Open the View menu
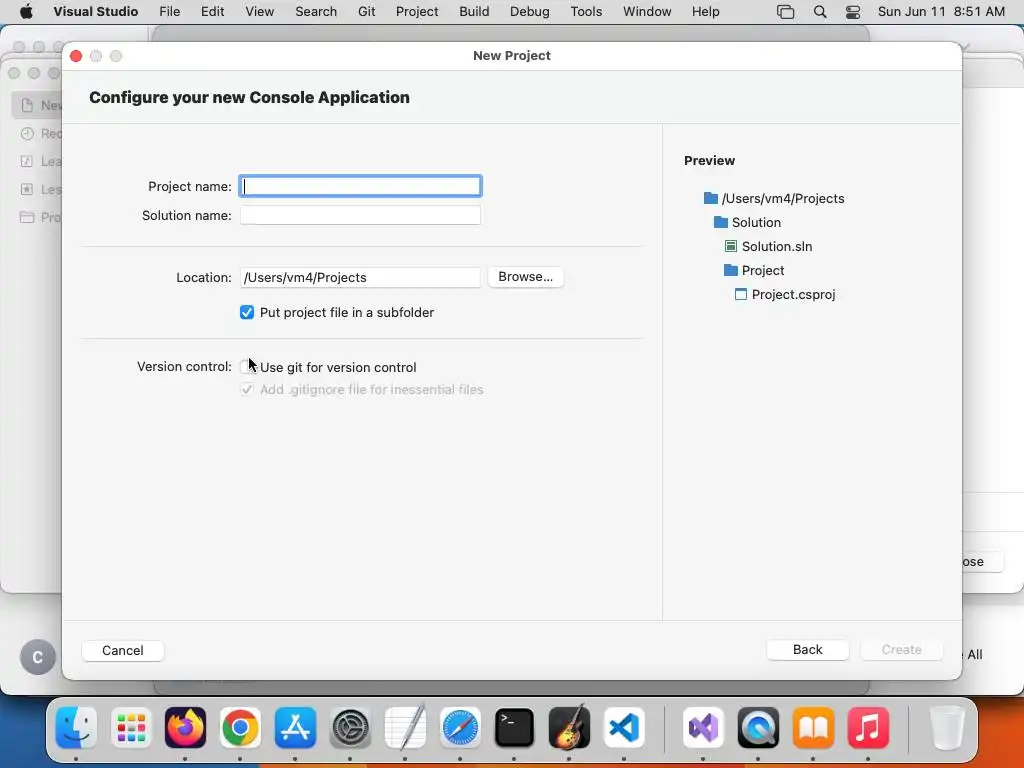1024x768 pixels. tap(259, 12)
